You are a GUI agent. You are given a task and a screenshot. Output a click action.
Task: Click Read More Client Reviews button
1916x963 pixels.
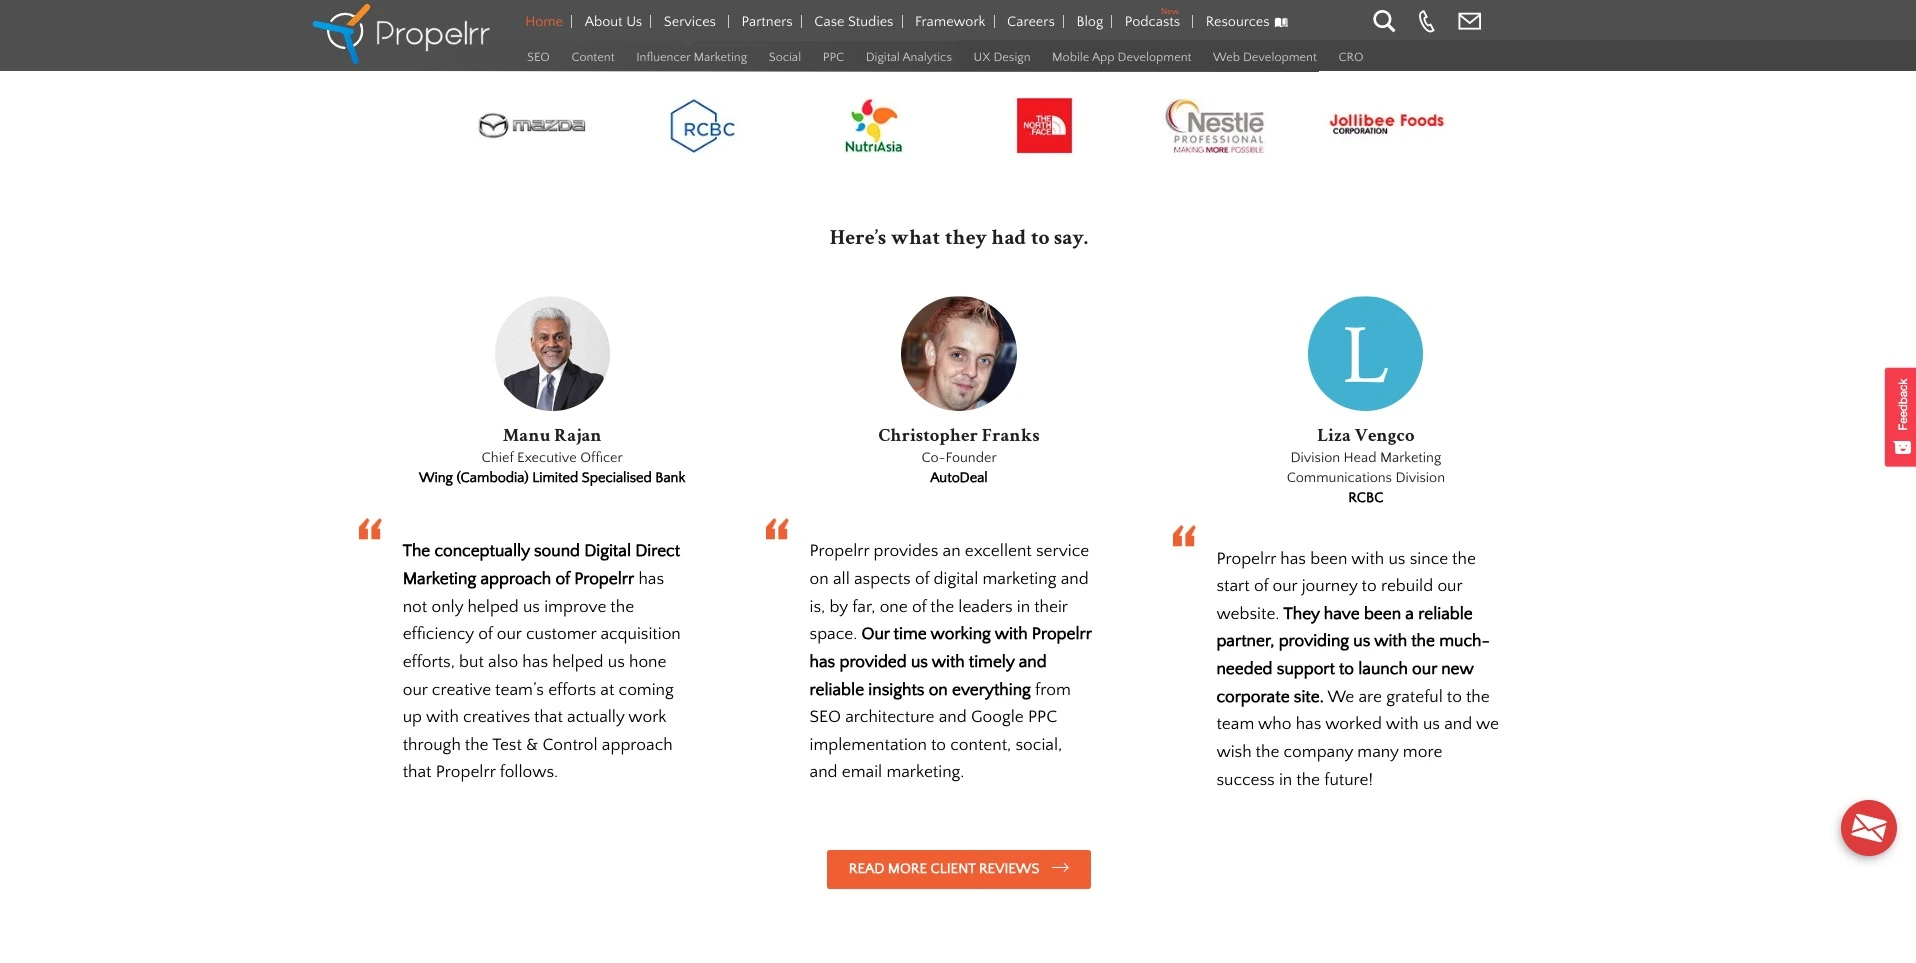958,869
